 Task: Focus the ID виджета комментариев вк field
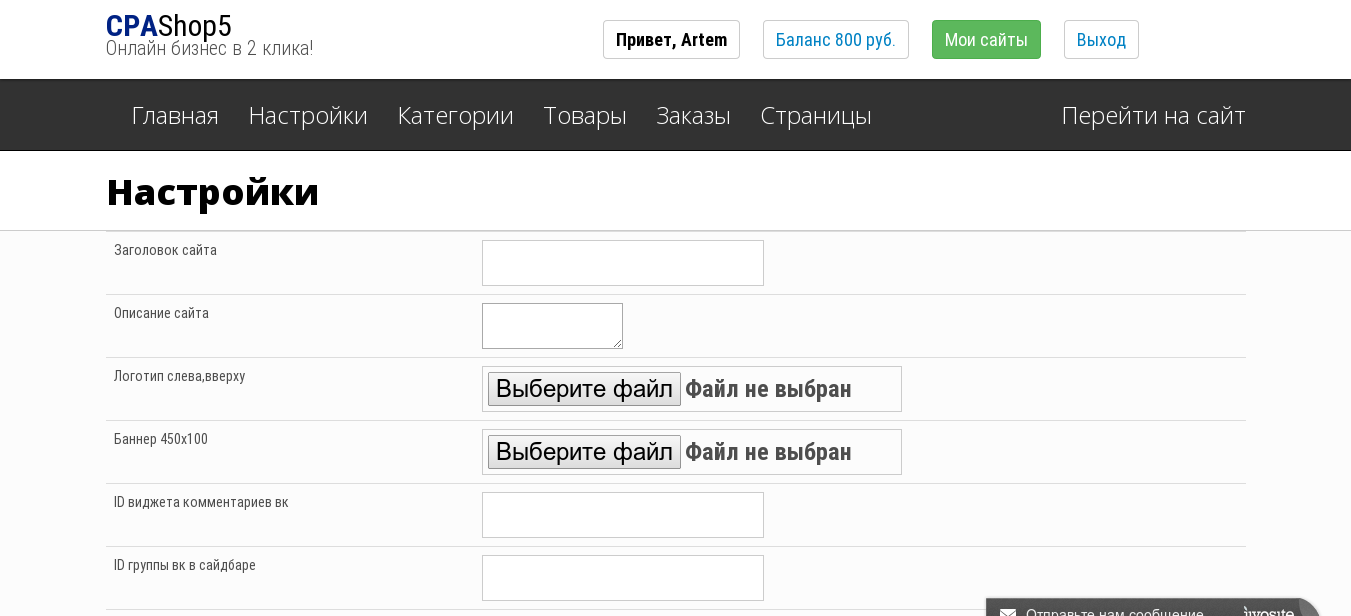[x=622, y=515]
